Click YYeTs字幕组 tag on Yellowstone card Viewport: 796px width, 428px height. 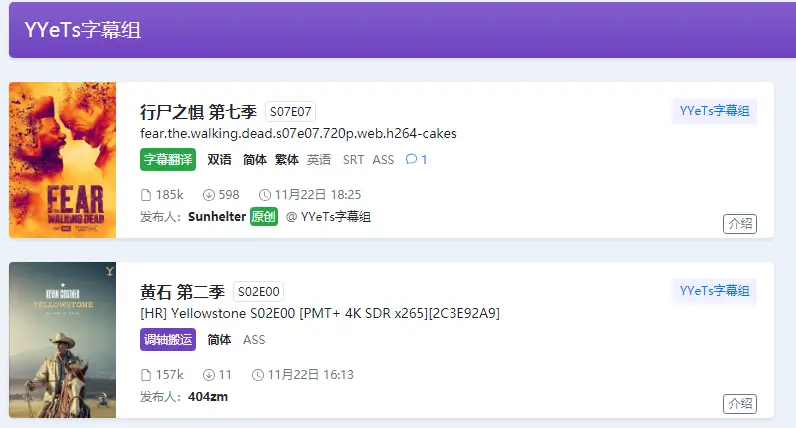click(714, 291)
